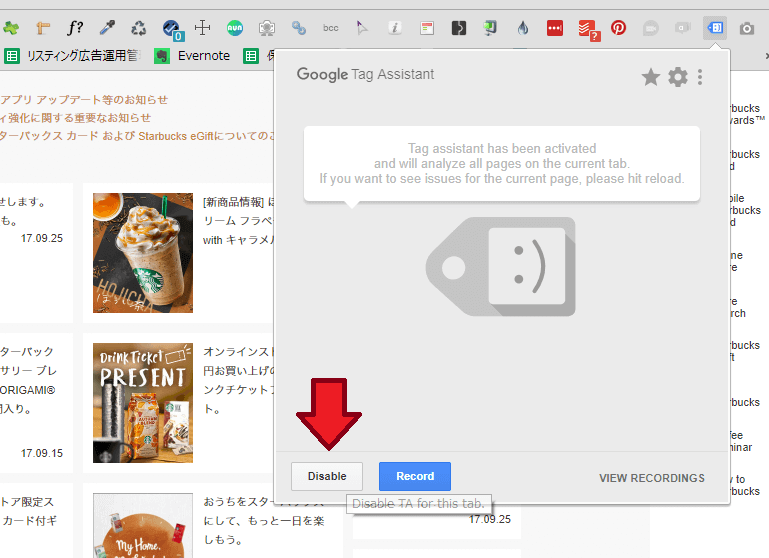The image size is (769, 558).
Task: Open the third spreadsheet bookmark after Evernote
Action: tap(258, 56)
